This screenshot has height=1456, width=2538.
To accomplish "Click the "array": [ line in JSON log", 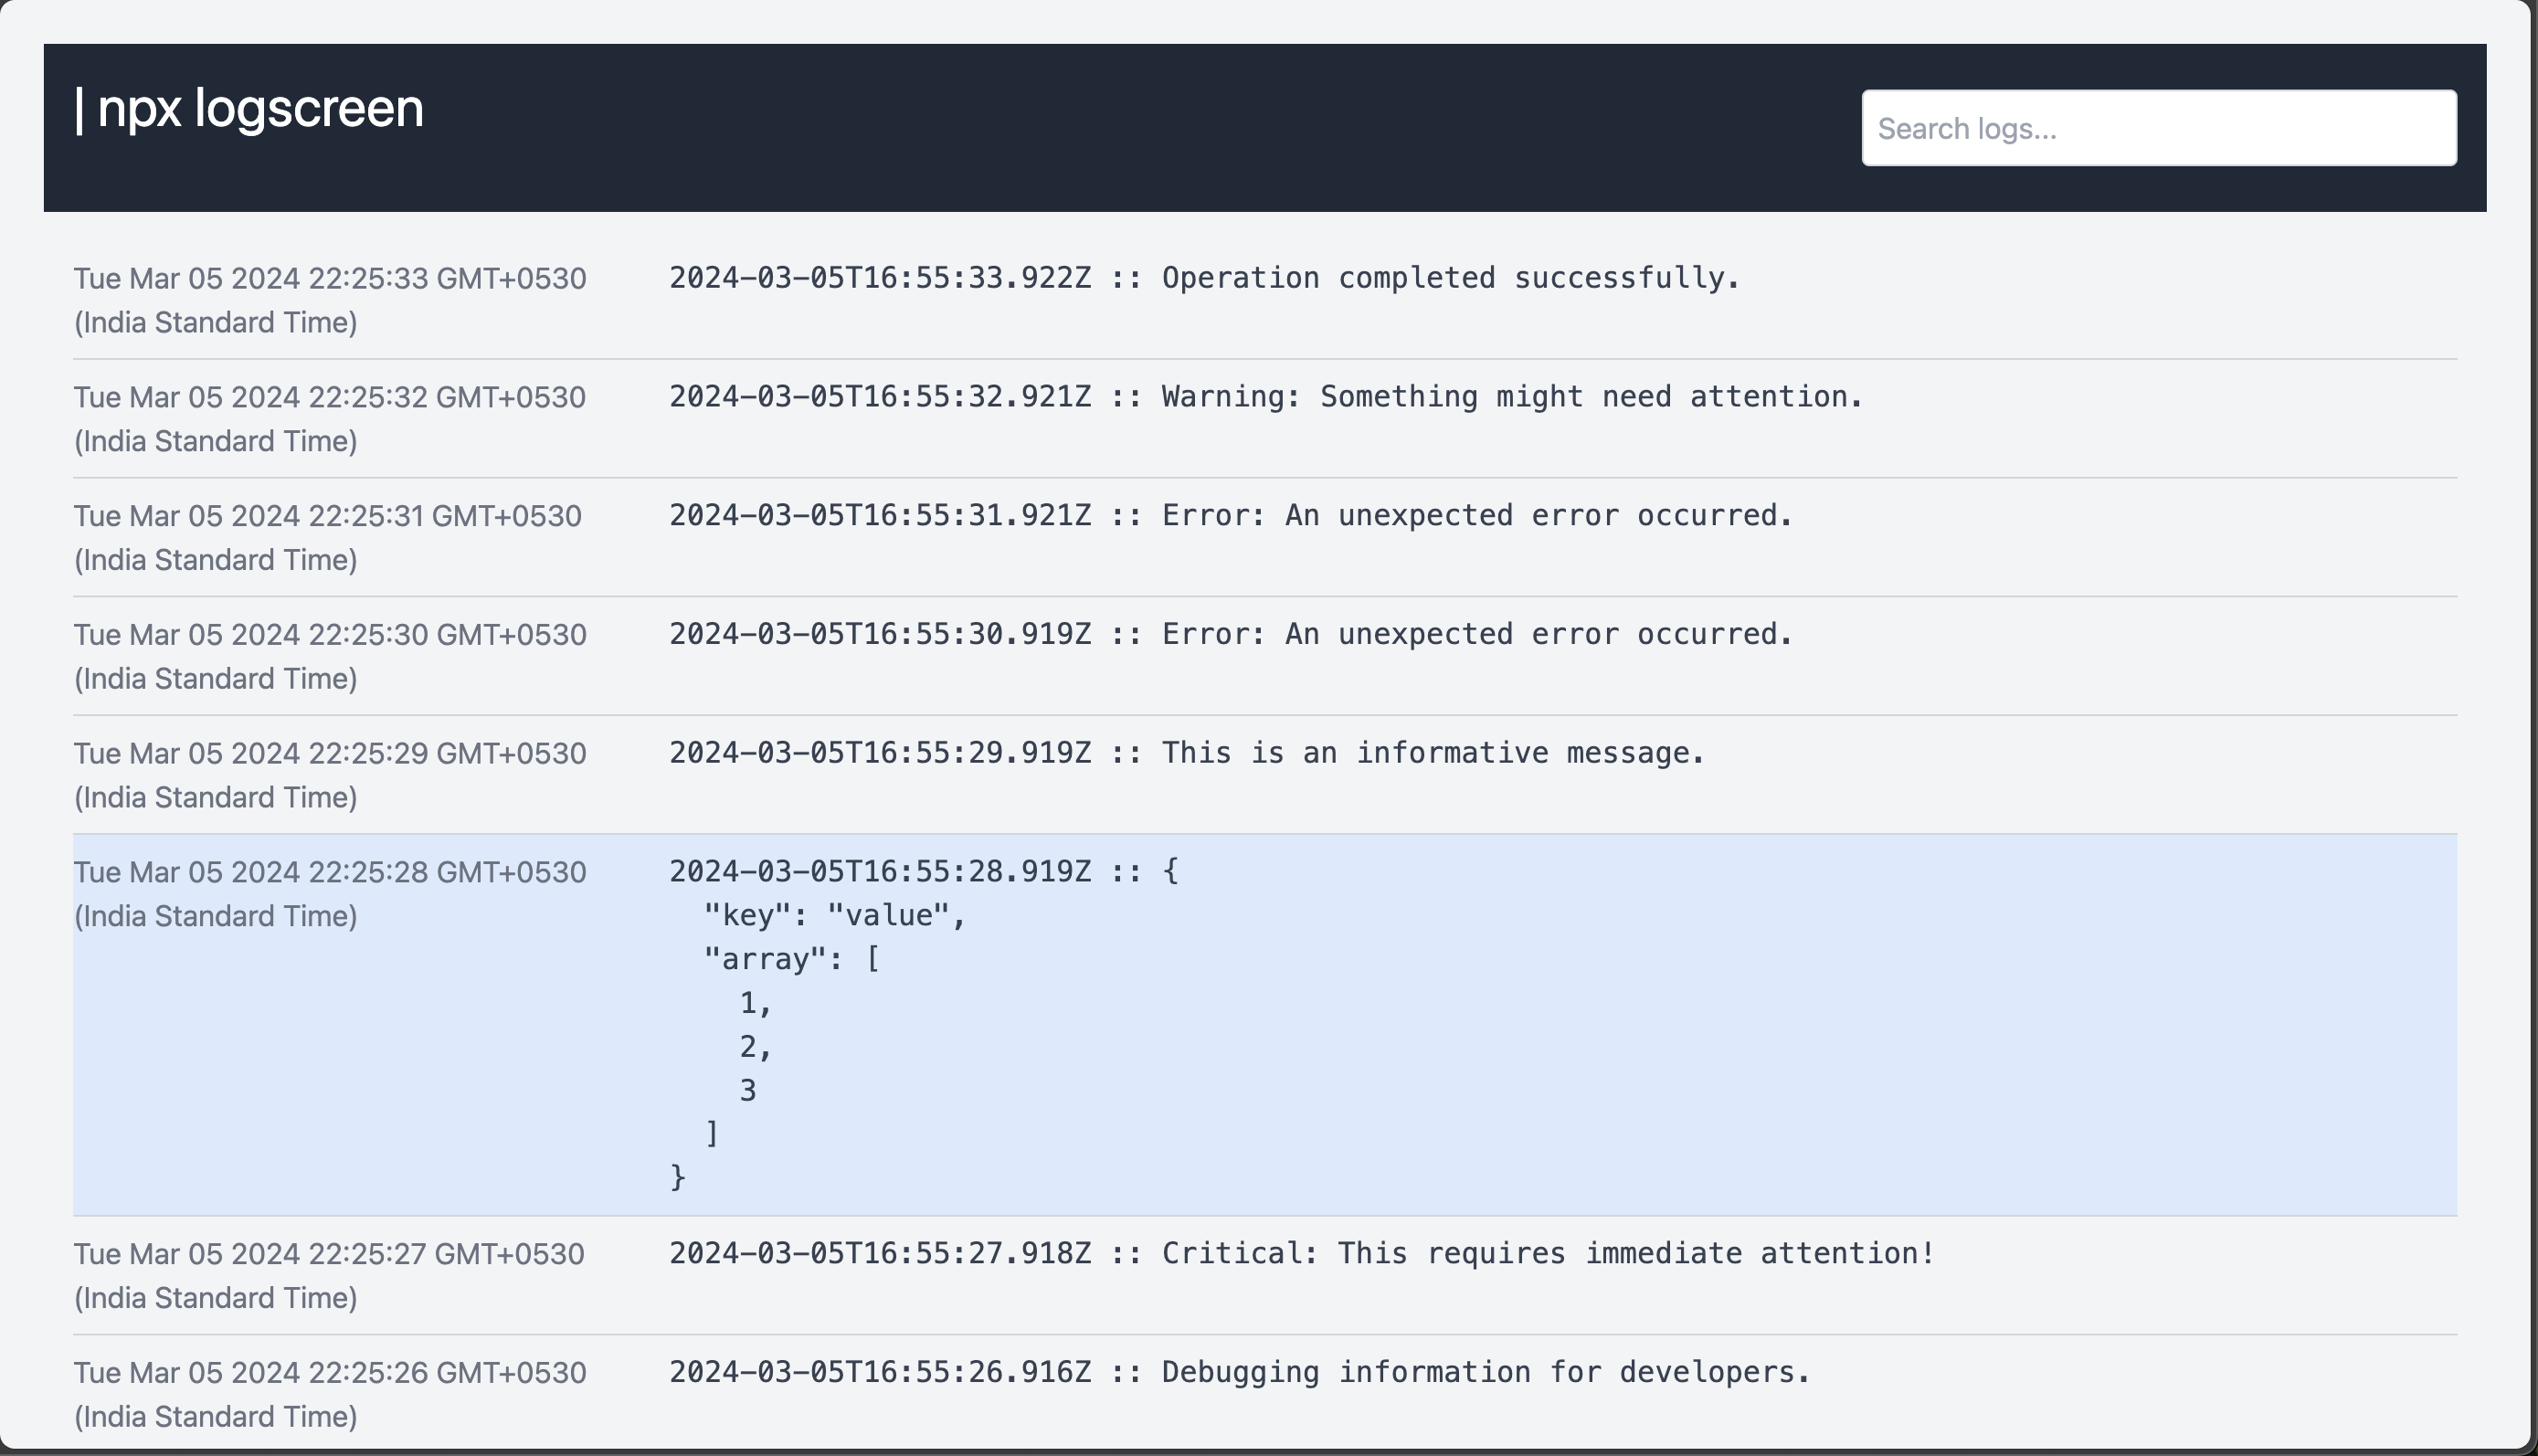I will point(791,959).
